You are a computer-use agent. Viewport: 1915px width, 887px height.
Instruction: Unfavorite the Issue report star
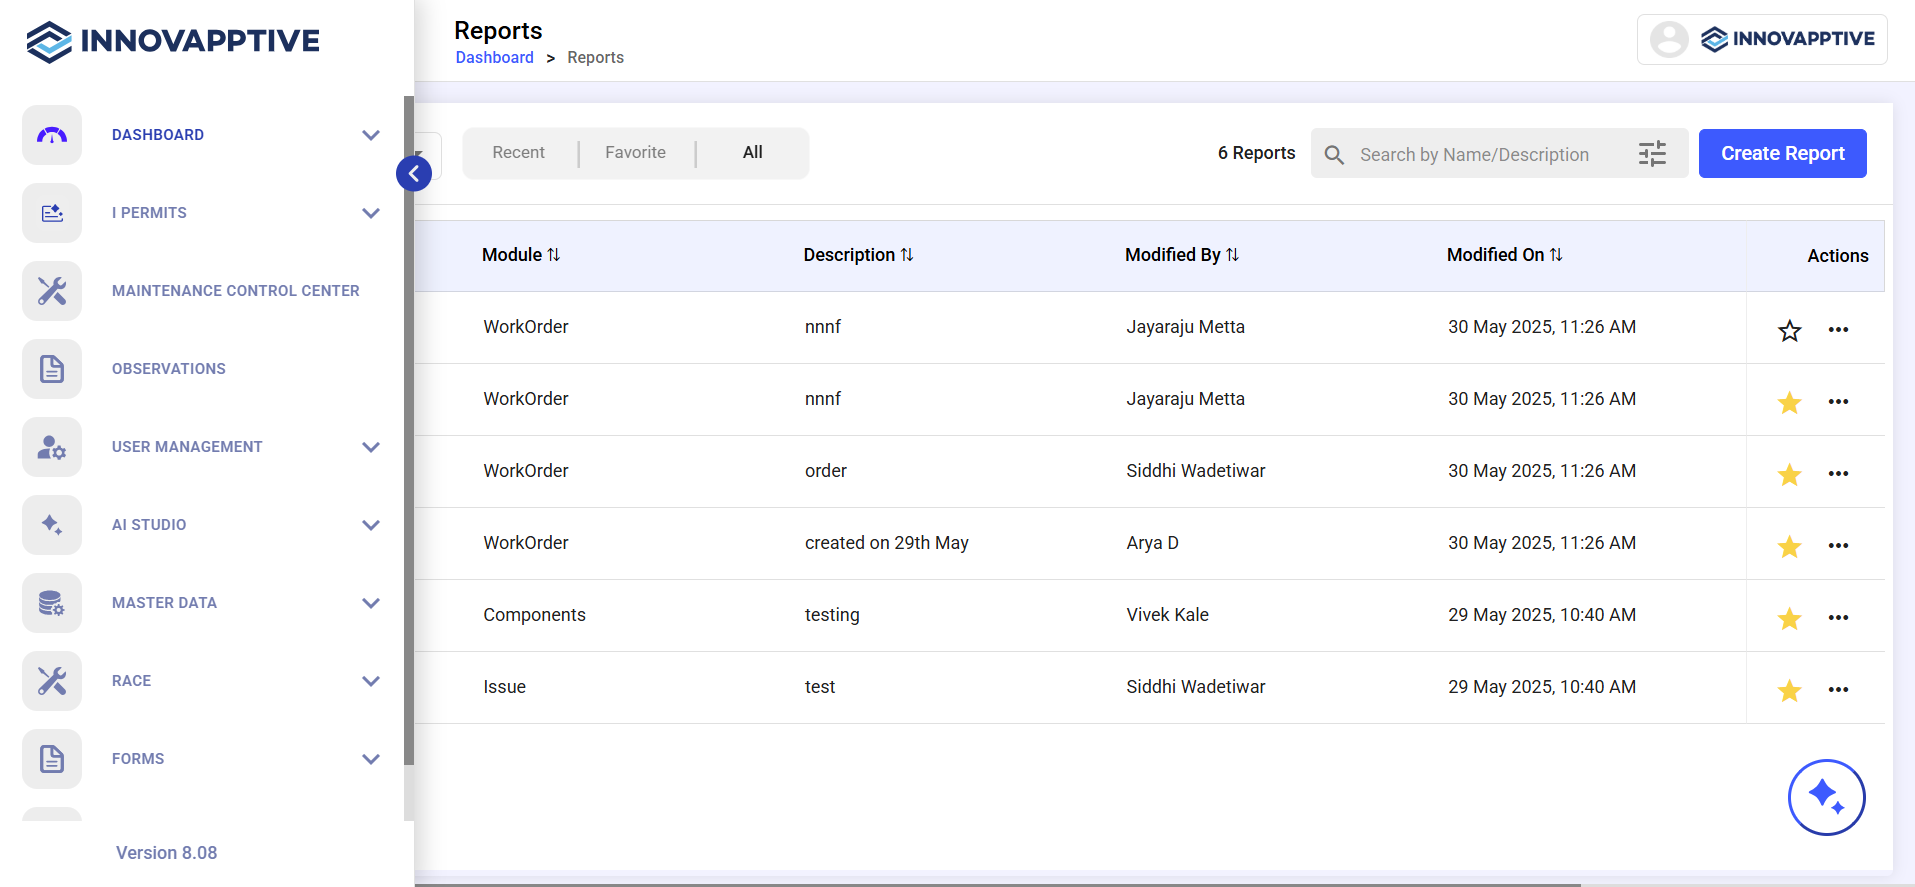(x=1789, y=690)
